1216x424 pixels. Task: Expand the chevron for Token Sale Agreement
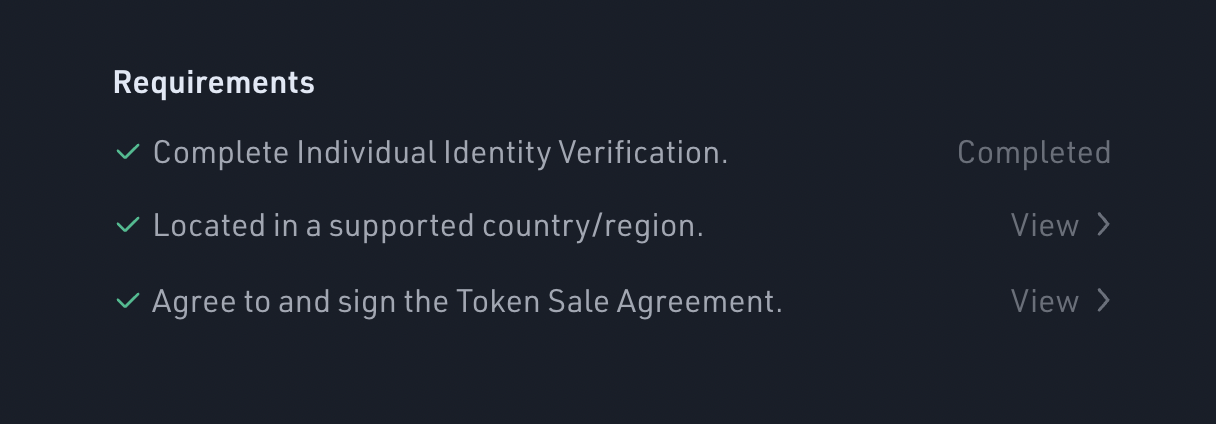pos(1103,300)
